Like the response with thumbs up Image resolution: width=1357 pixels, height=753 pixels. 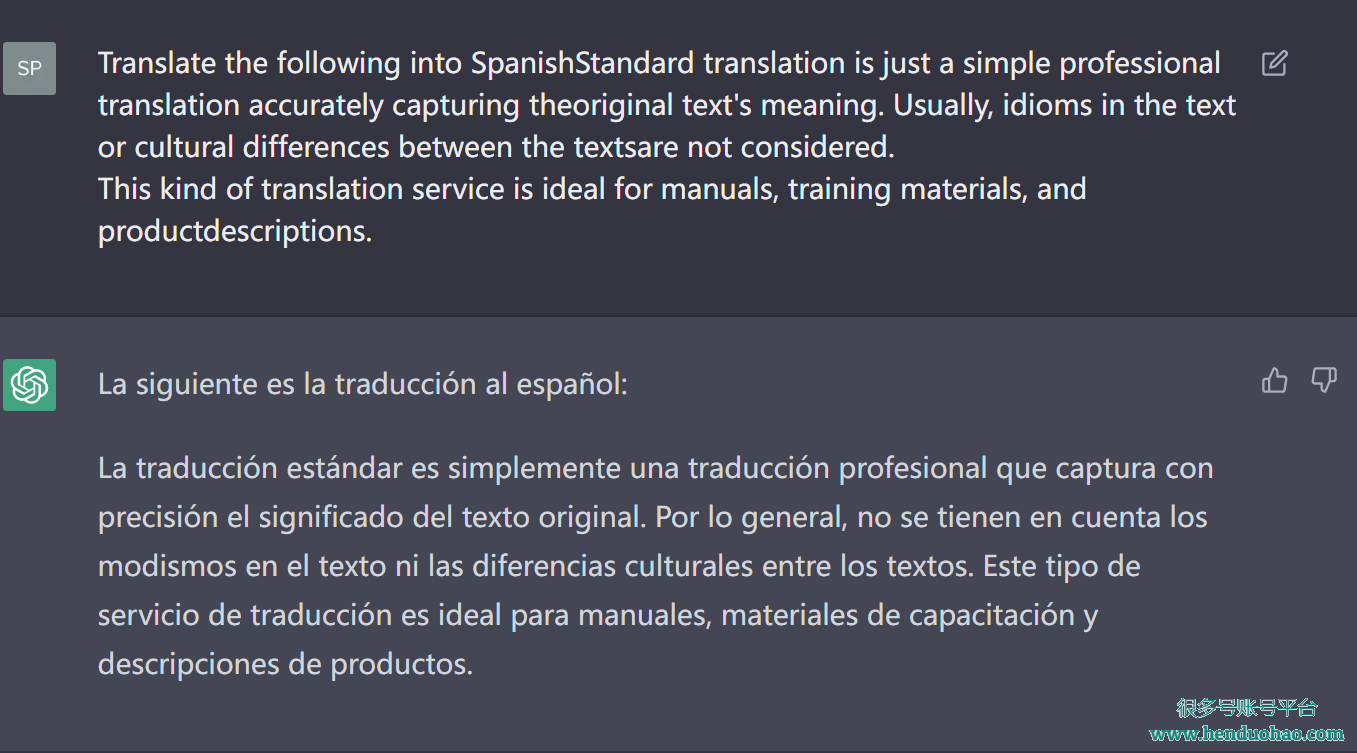click(1275, 380)
